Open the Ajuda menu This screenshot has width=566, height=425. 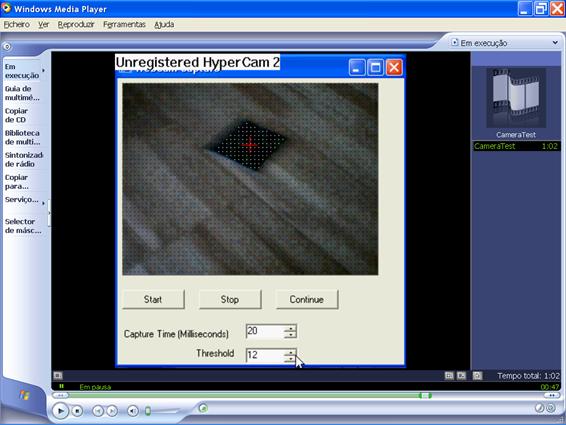coord(164,25)
